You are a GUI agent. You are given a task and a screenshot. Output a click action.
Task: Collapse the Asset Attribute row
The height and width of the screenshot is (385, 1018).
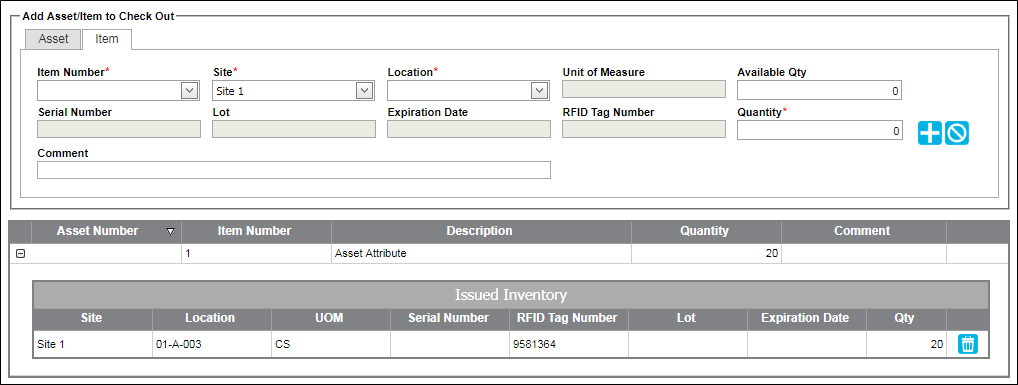point(20,254)
